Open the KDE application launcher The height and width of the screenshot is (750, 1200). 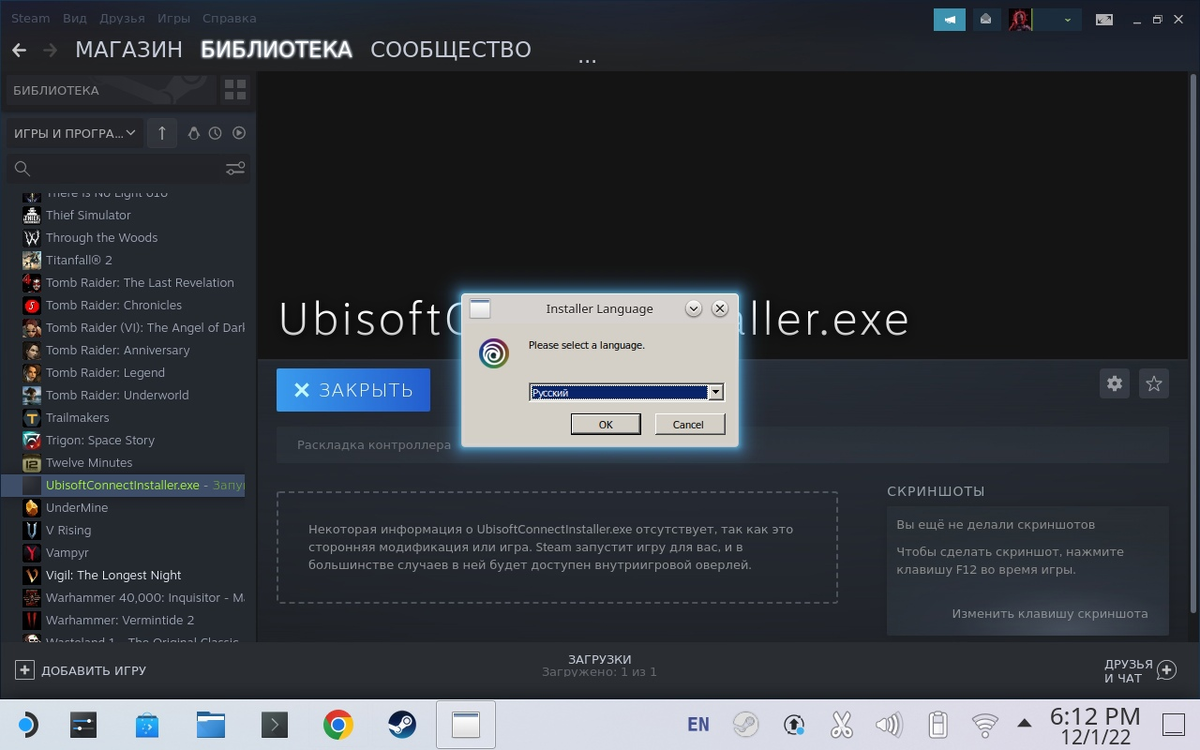[27, 724]
